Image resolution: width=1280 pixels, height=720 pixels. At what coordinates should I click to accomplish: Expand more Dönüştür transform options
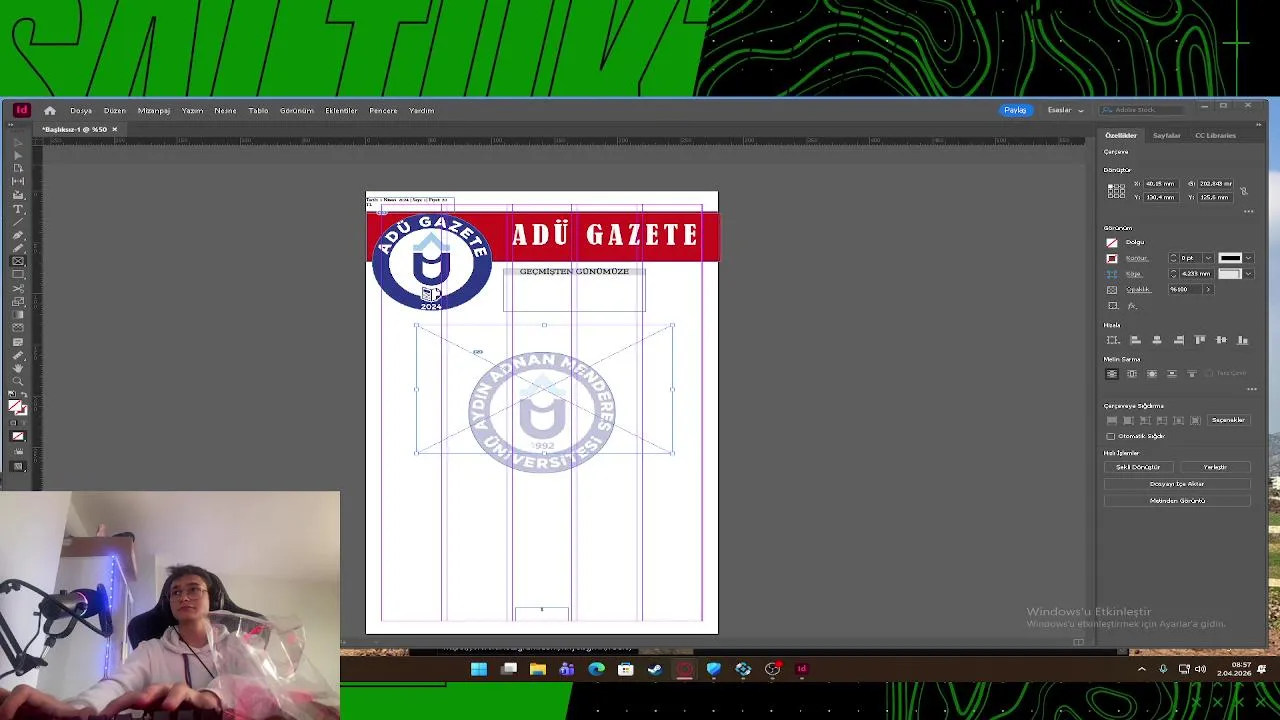coord(1248,212)
